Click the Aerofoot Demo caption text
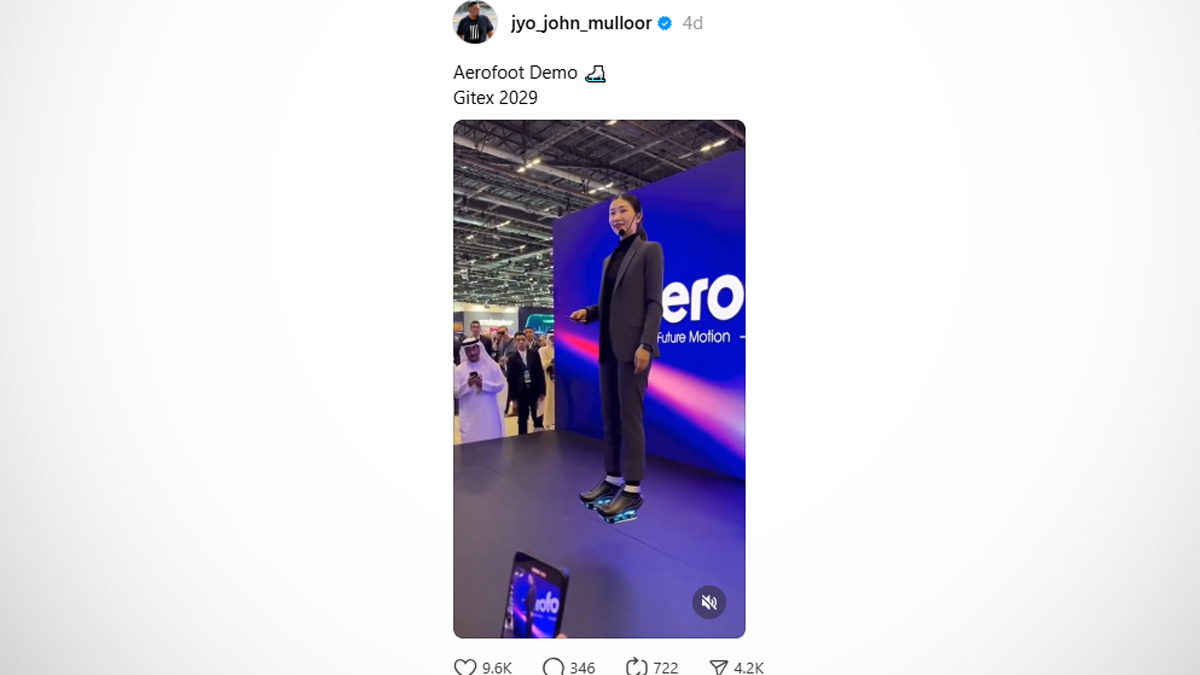The width and height of the screenshot is (1200, 675). [515, 73]
